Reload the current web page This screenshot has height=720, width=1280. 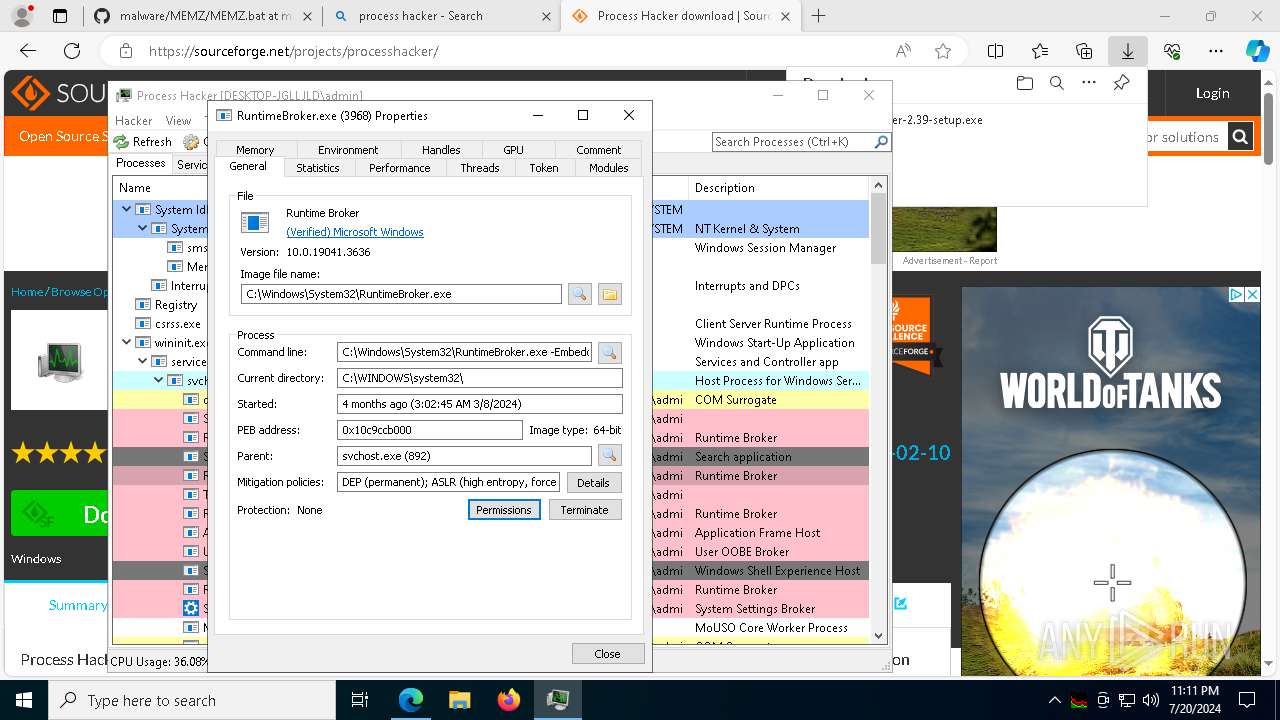pos(72,51)
